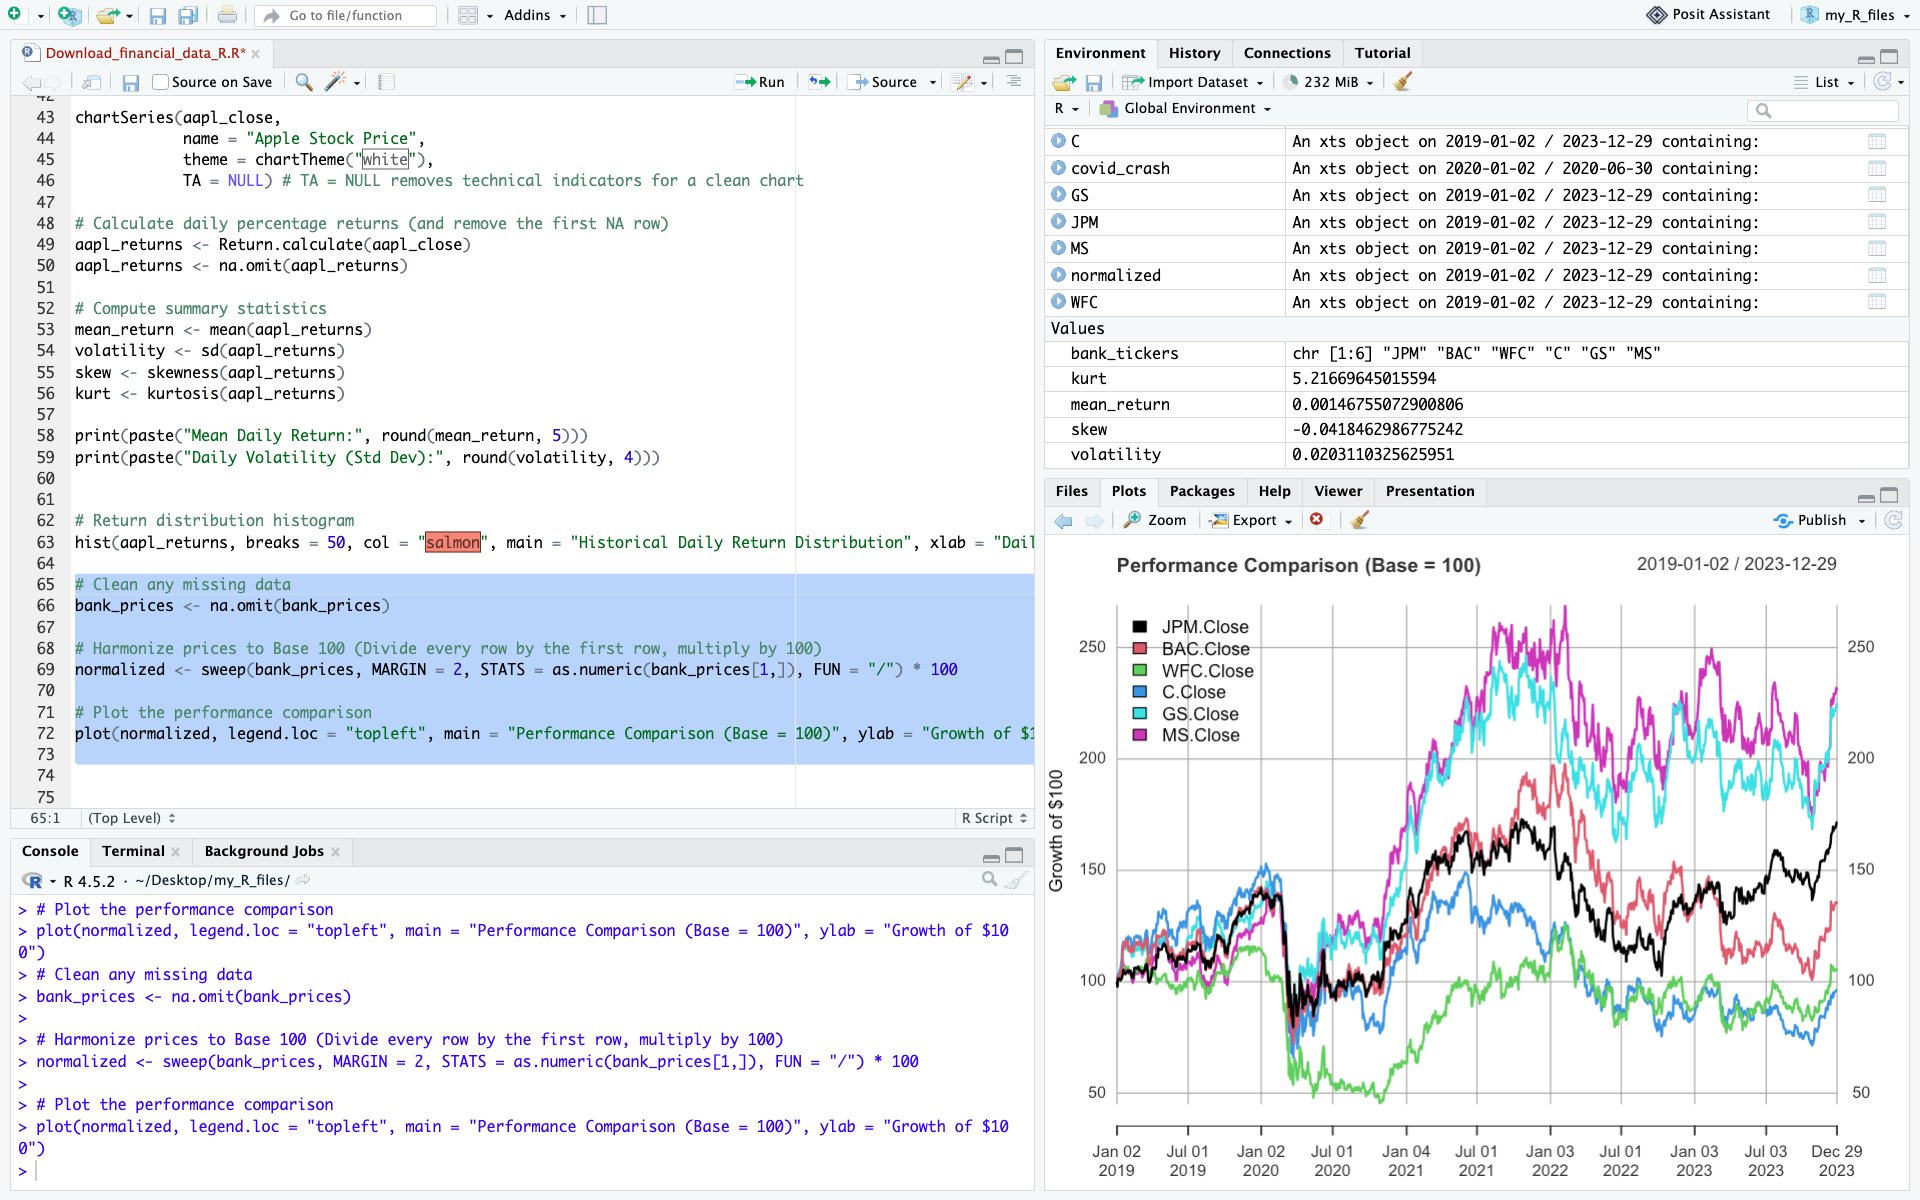Open the Help tab
The height and width of the screenshot is (1200, 1920).
pyautogui.click(x=1274, y=491)
